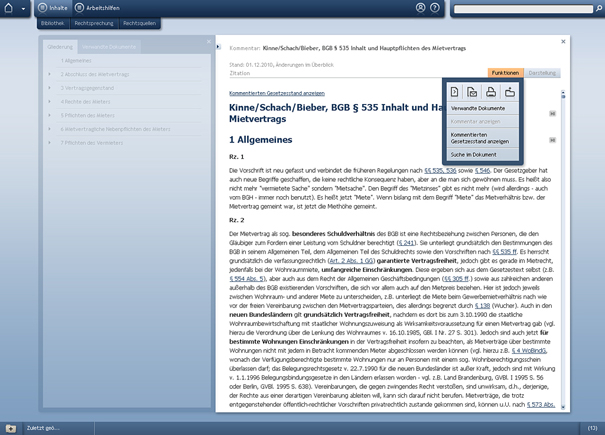Image resolution: width=605 pixels, height=435 pixels.
Task: Open the § 4 WoBindG link
Action: tap(529, 350)
